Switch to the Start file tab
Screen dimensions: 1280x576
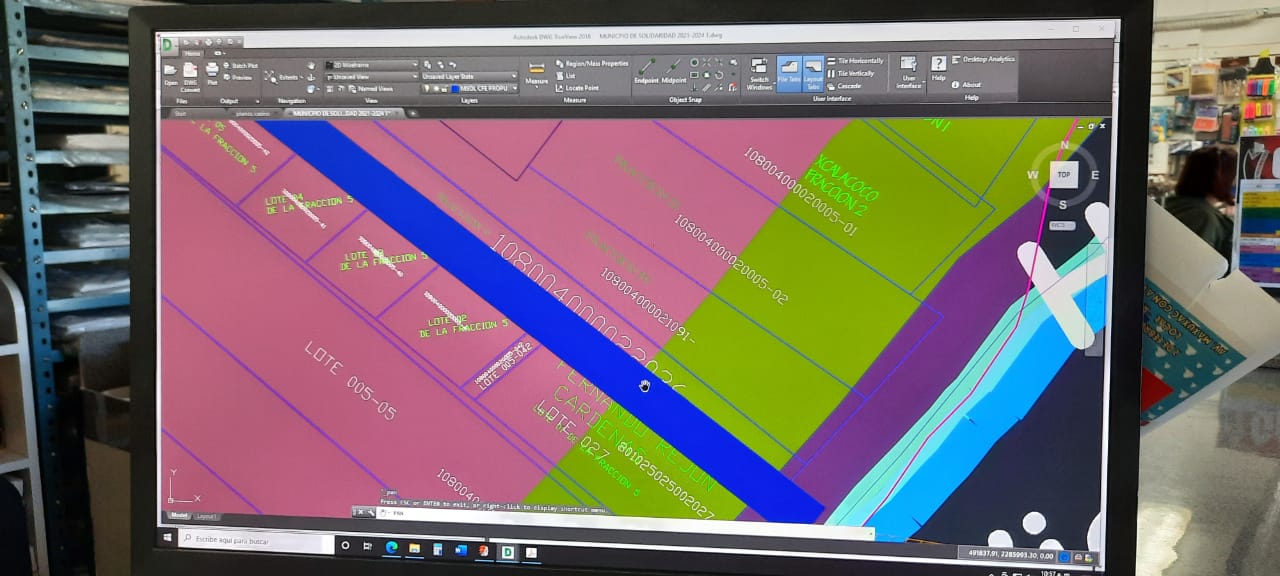(180, 113)
